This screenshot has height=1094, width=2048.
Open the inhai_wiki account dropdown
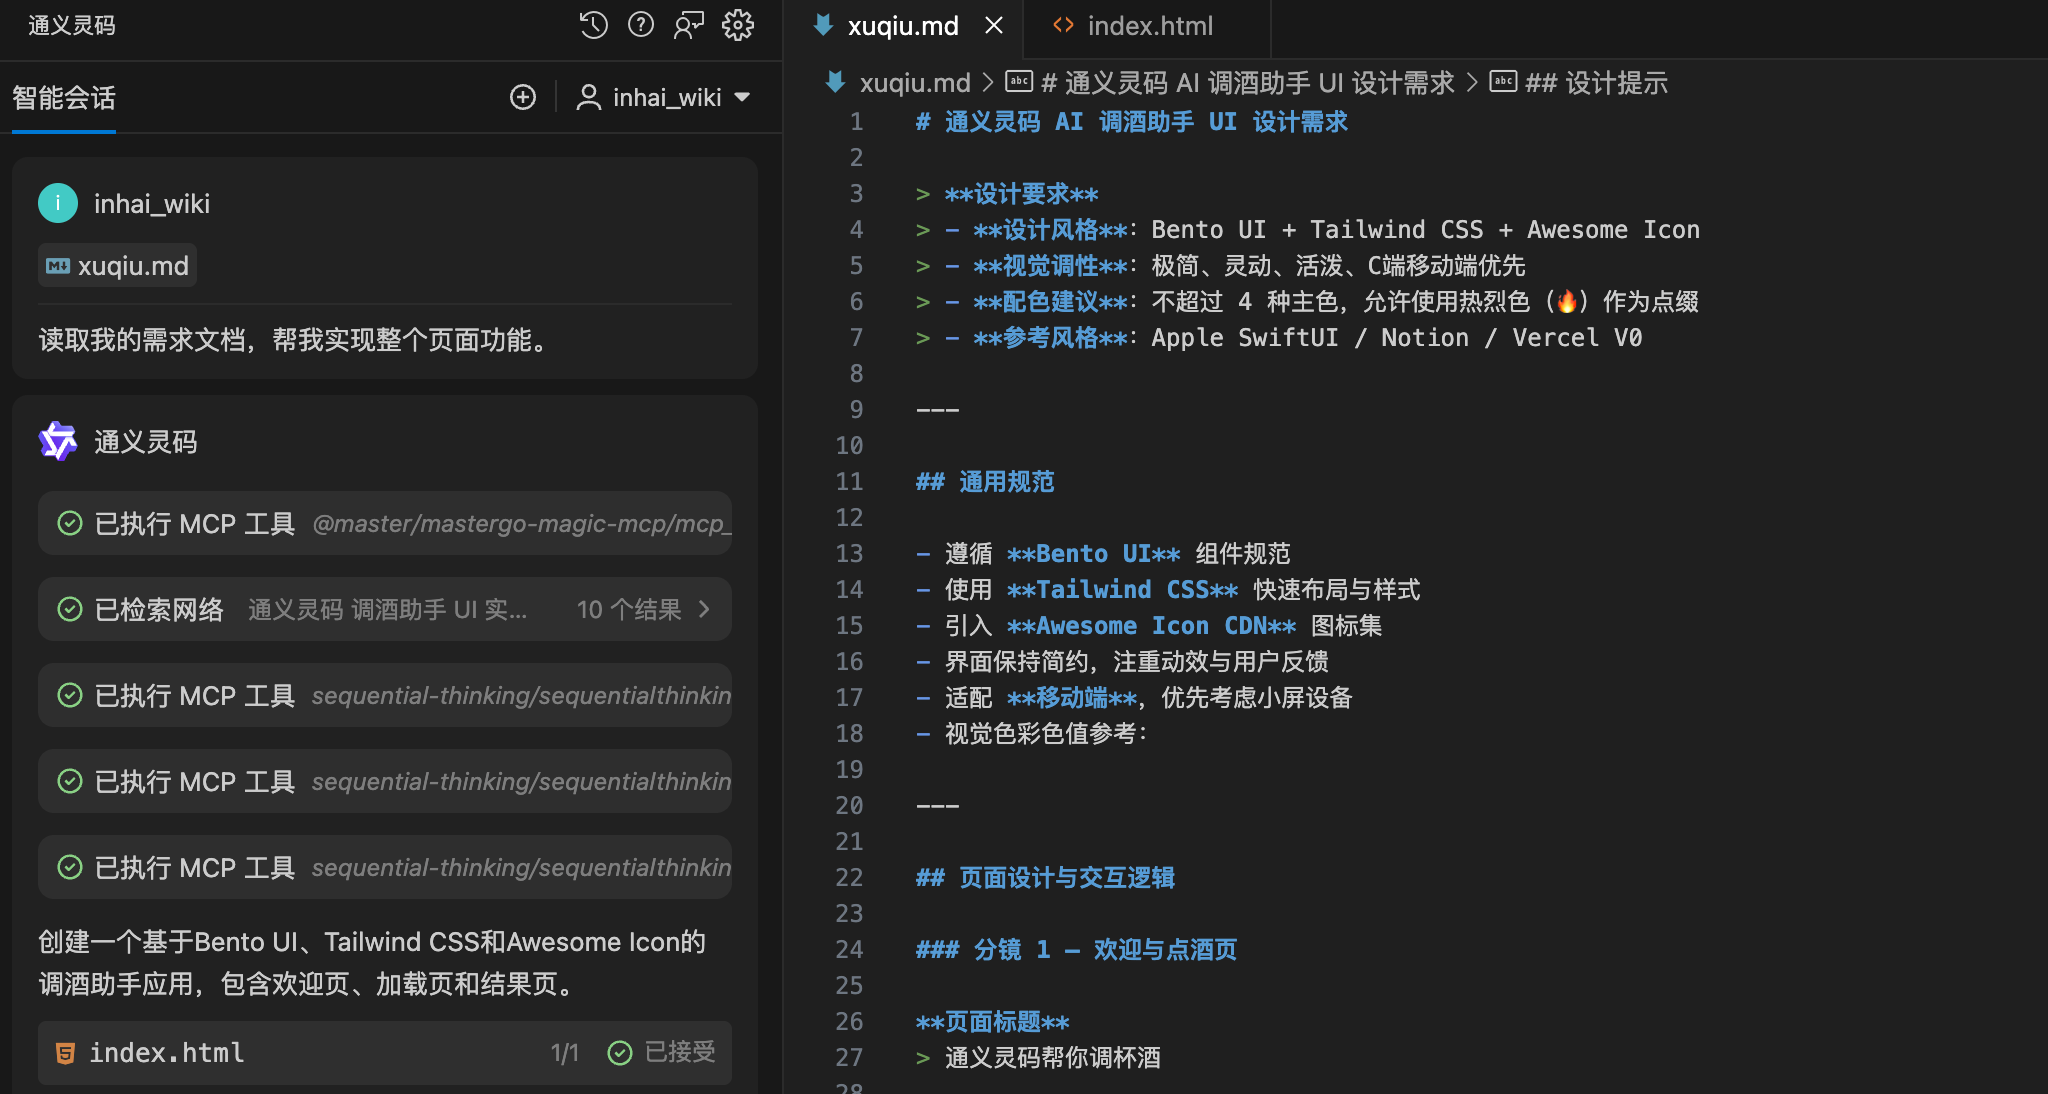[664, 97]
